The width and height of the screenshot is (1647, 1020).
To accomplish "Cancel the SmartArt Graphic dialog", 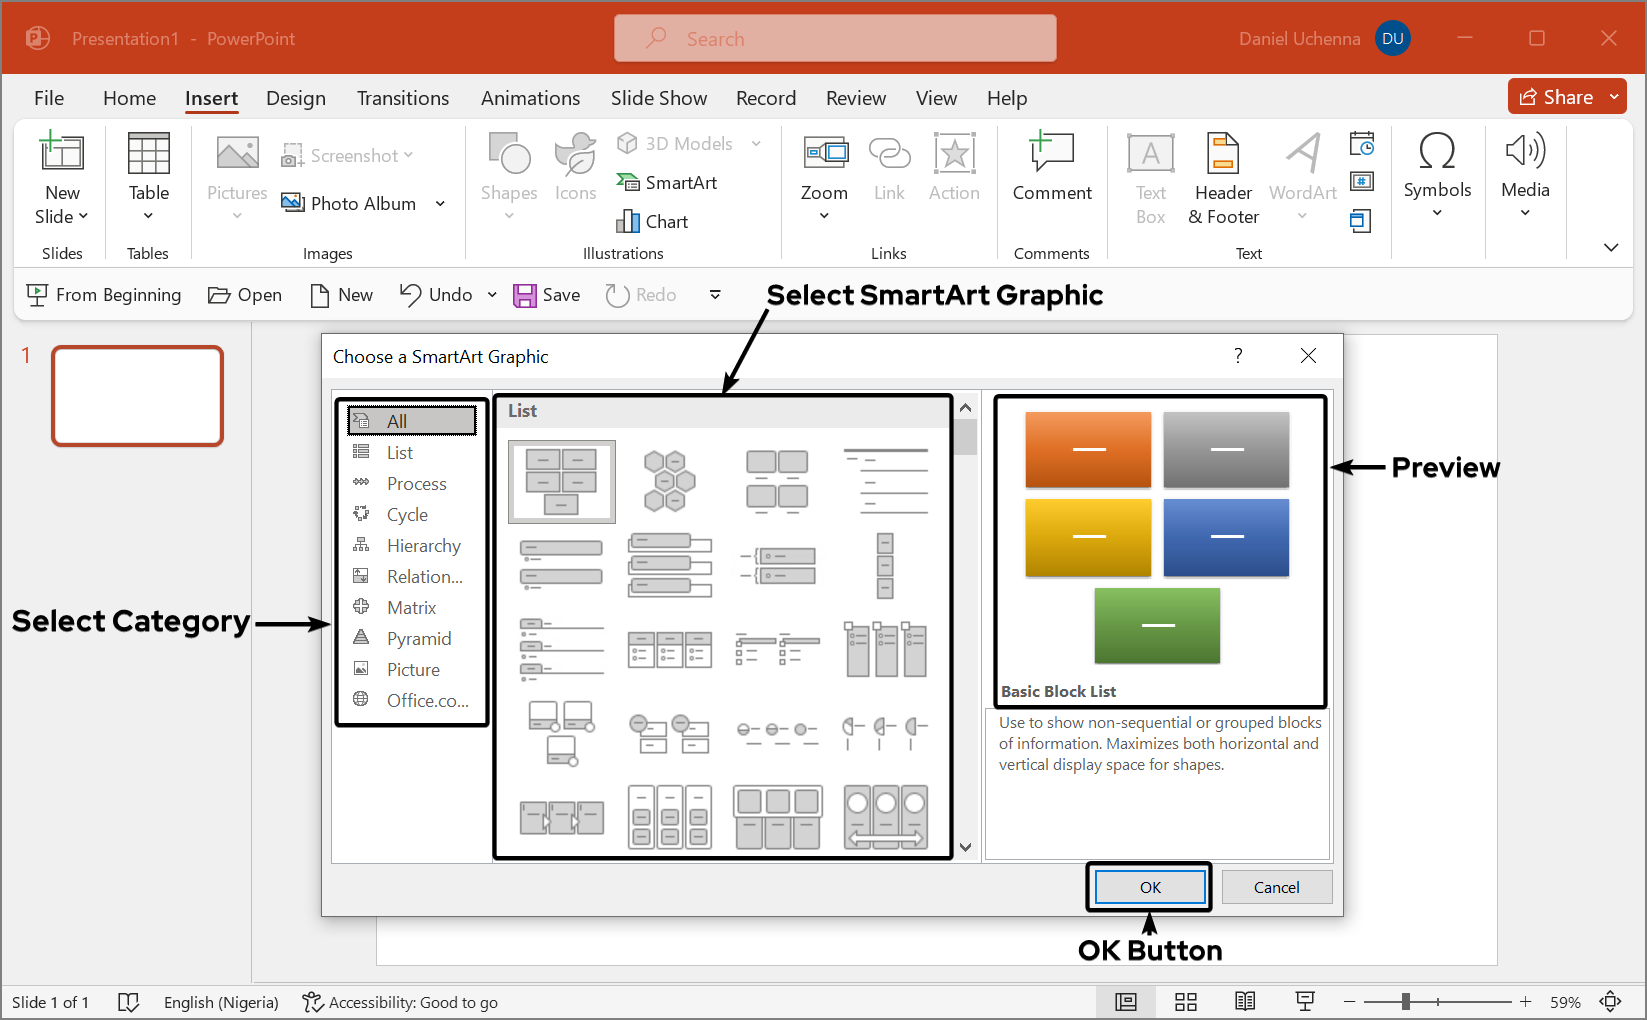I will pos(1276,887).
